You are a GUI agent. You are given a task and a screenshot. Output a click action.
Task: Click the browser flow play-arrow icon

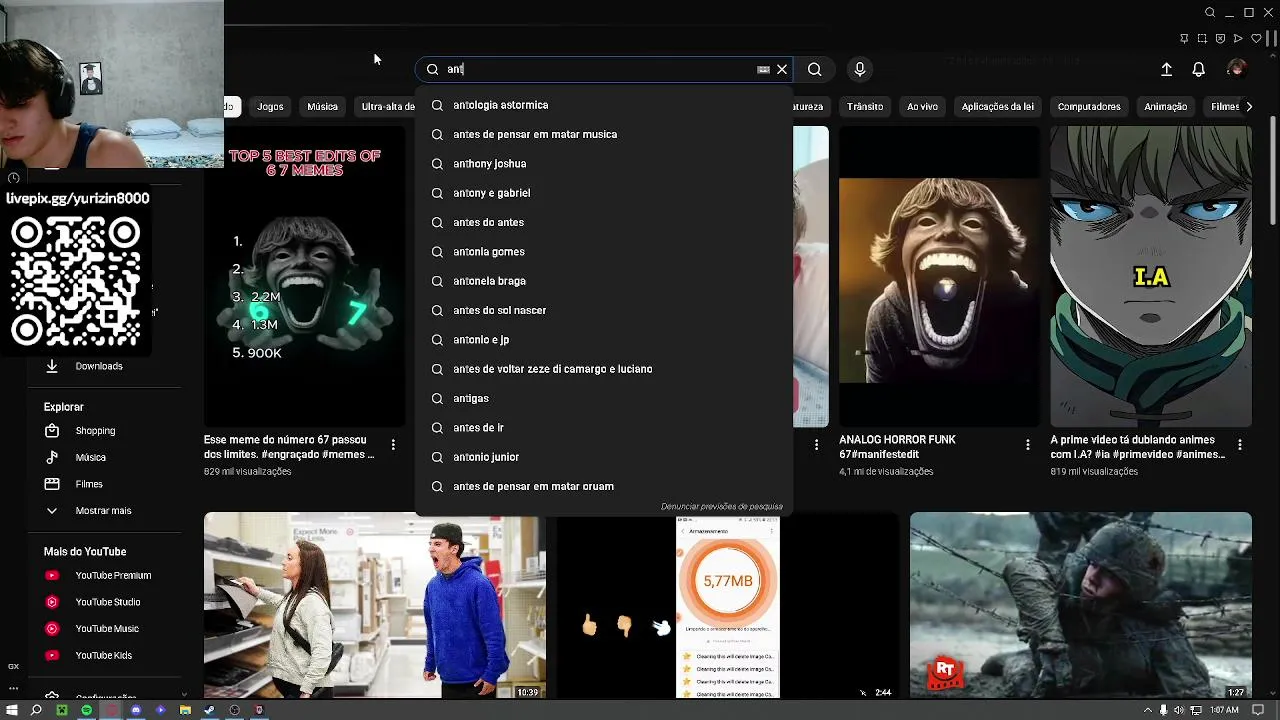click(x=1238, y=39)
